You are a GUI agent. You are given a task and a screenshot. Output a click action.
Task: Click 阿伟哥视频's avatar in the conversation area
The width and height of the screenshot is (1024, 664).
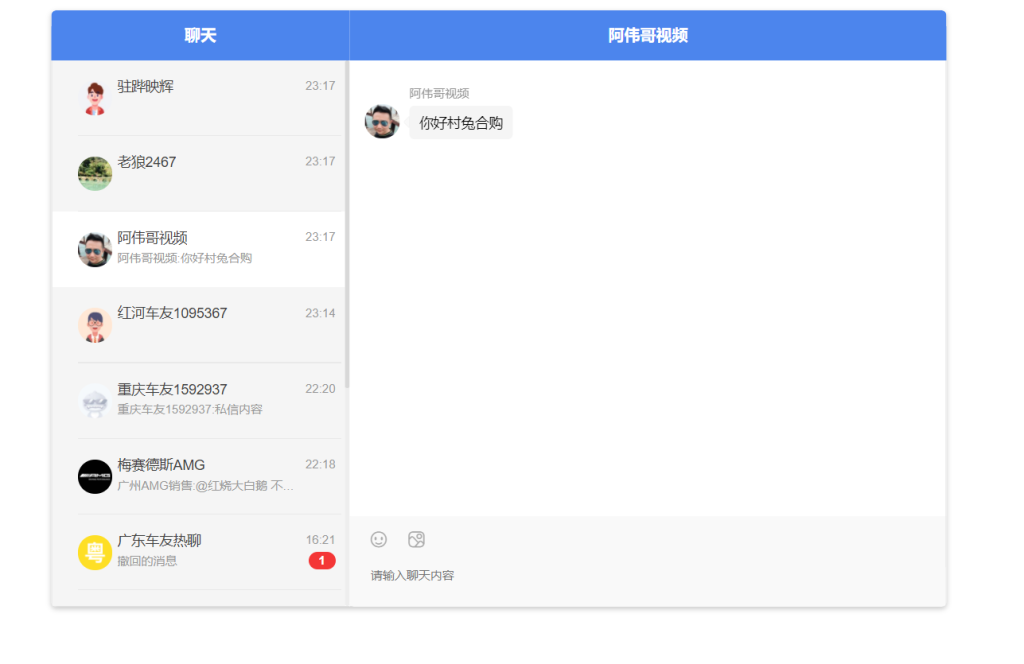tap(381, 121)
